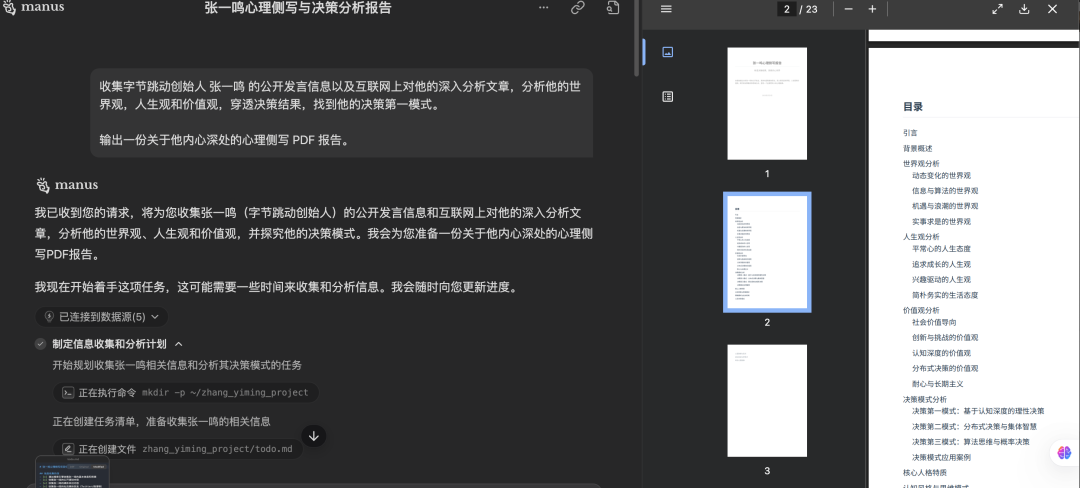Select page 3 thumbnail
The width and height of the screenshot is (1080, 488).
pos(767,401)
